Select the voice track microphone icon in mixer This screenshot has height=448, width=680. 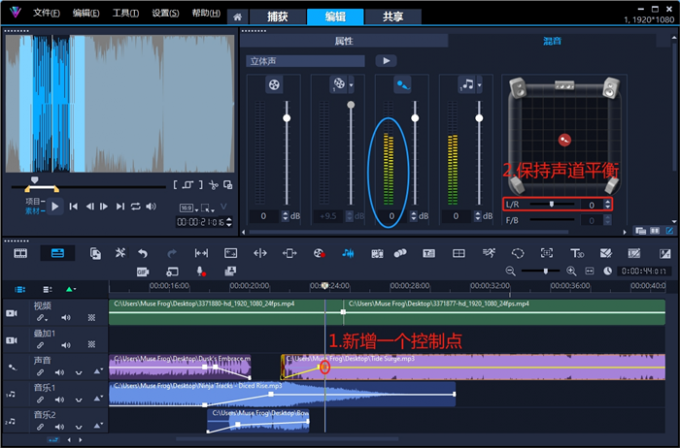coord(402,86)
